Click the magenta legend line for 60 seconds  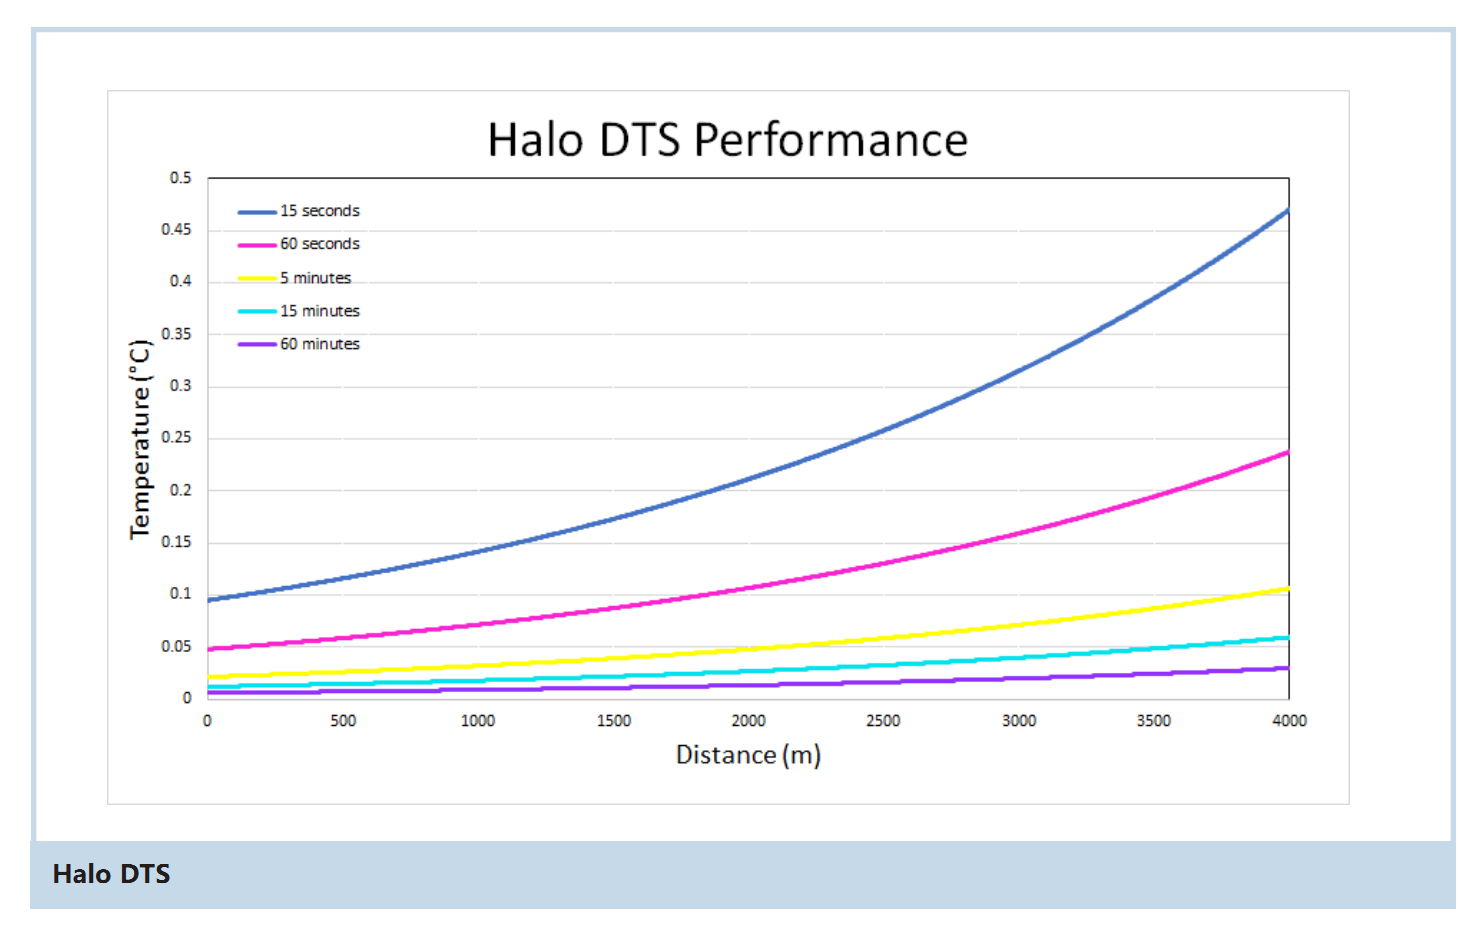[x=257, y=245]
